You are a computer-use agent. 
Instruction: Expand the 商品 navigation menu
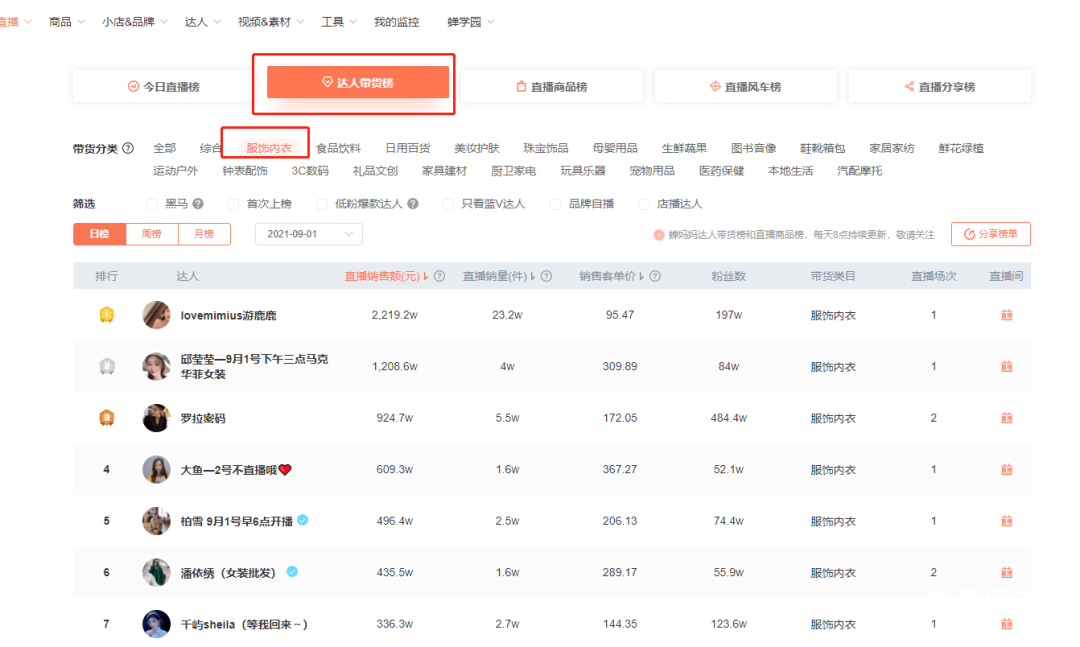point(66,22)
